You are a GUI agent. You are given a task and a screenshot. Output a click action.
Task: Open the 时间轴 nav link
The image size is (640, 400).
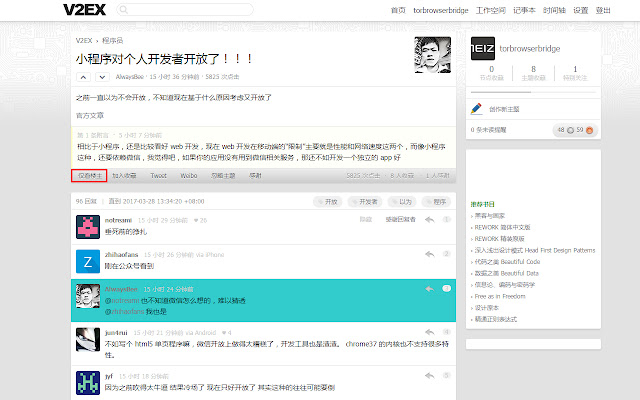(x=554, y=10)
